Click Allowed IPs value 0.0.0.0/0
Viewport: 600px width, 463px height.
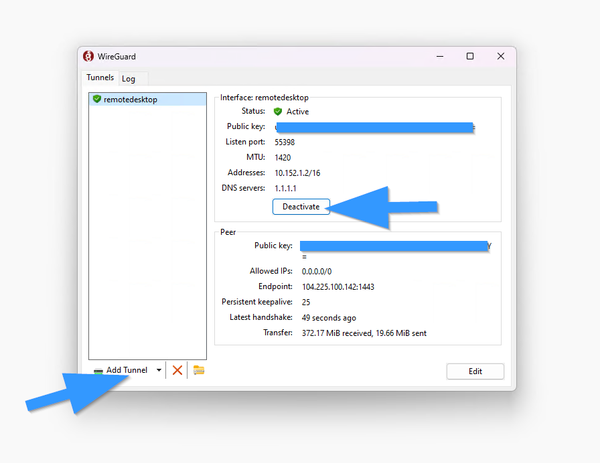tap(316, 271)
